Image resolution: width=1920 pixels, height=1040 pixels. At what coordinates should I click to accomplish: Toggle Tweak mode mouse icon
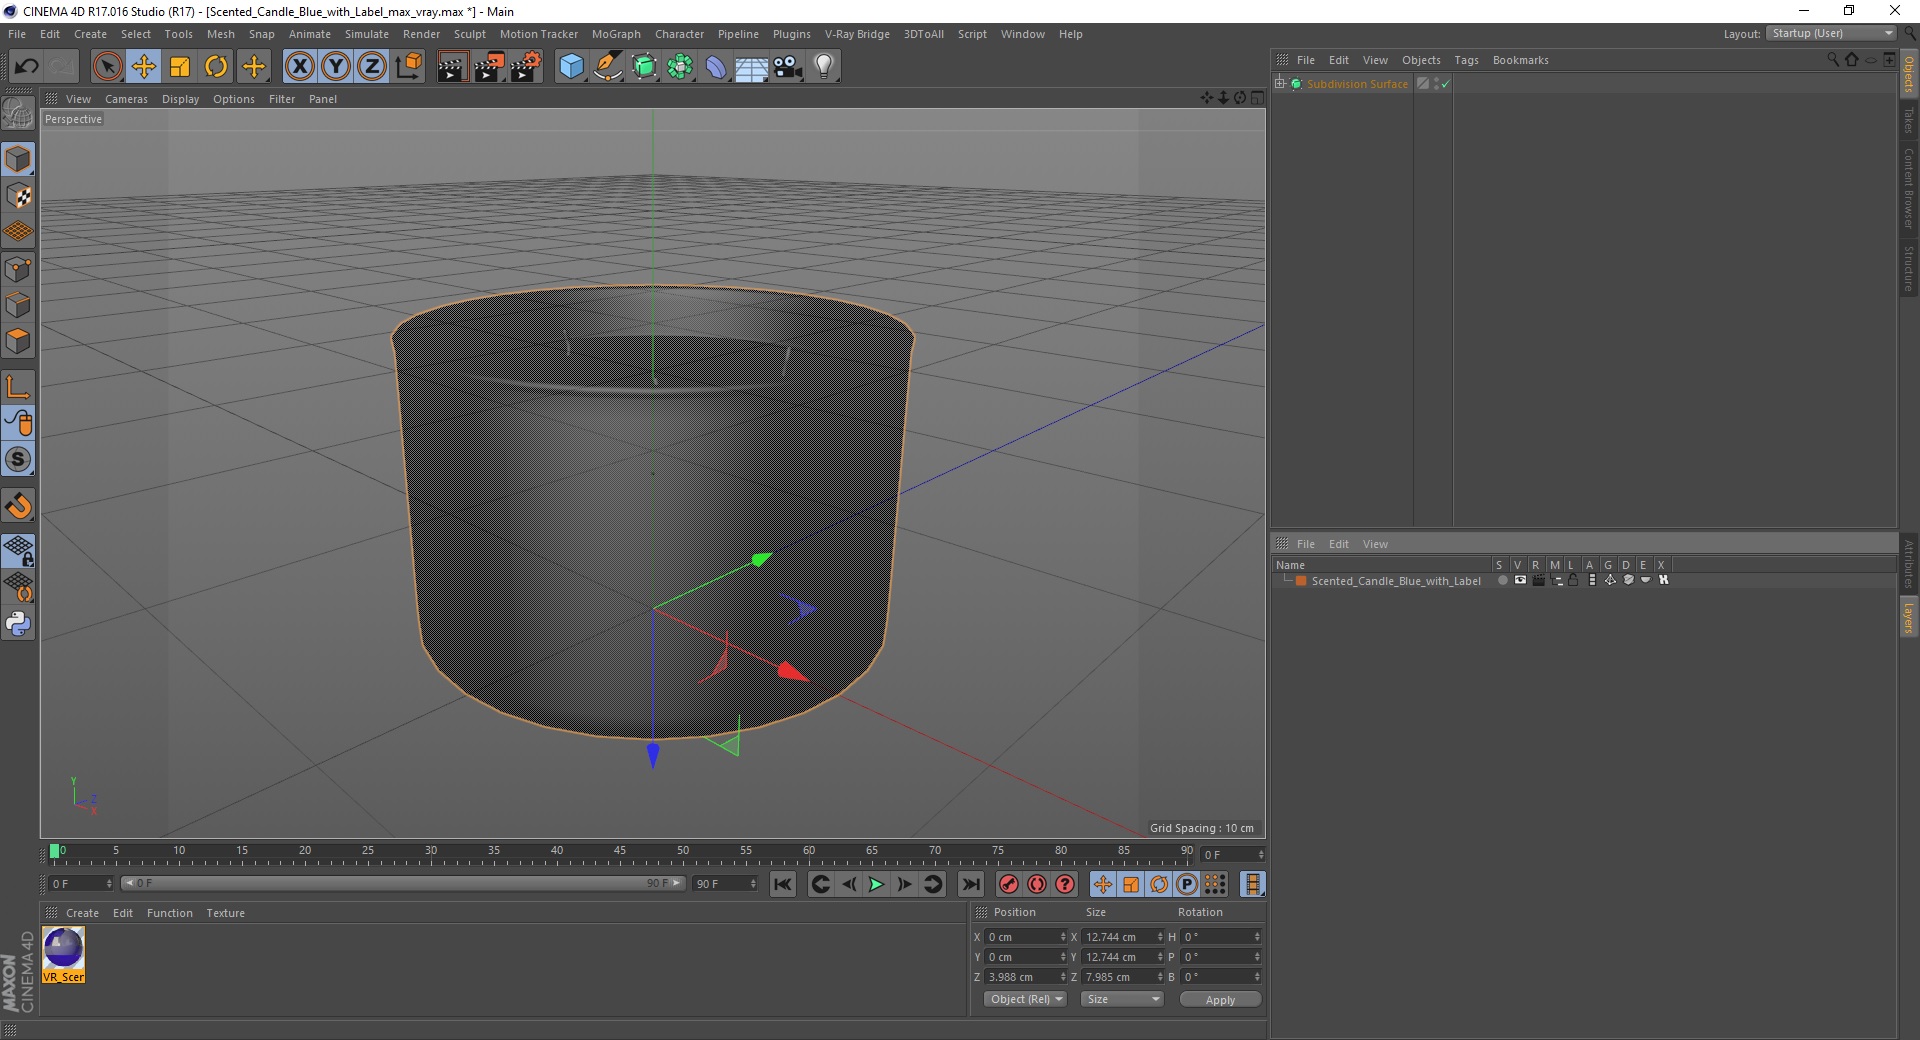point(18,423)
